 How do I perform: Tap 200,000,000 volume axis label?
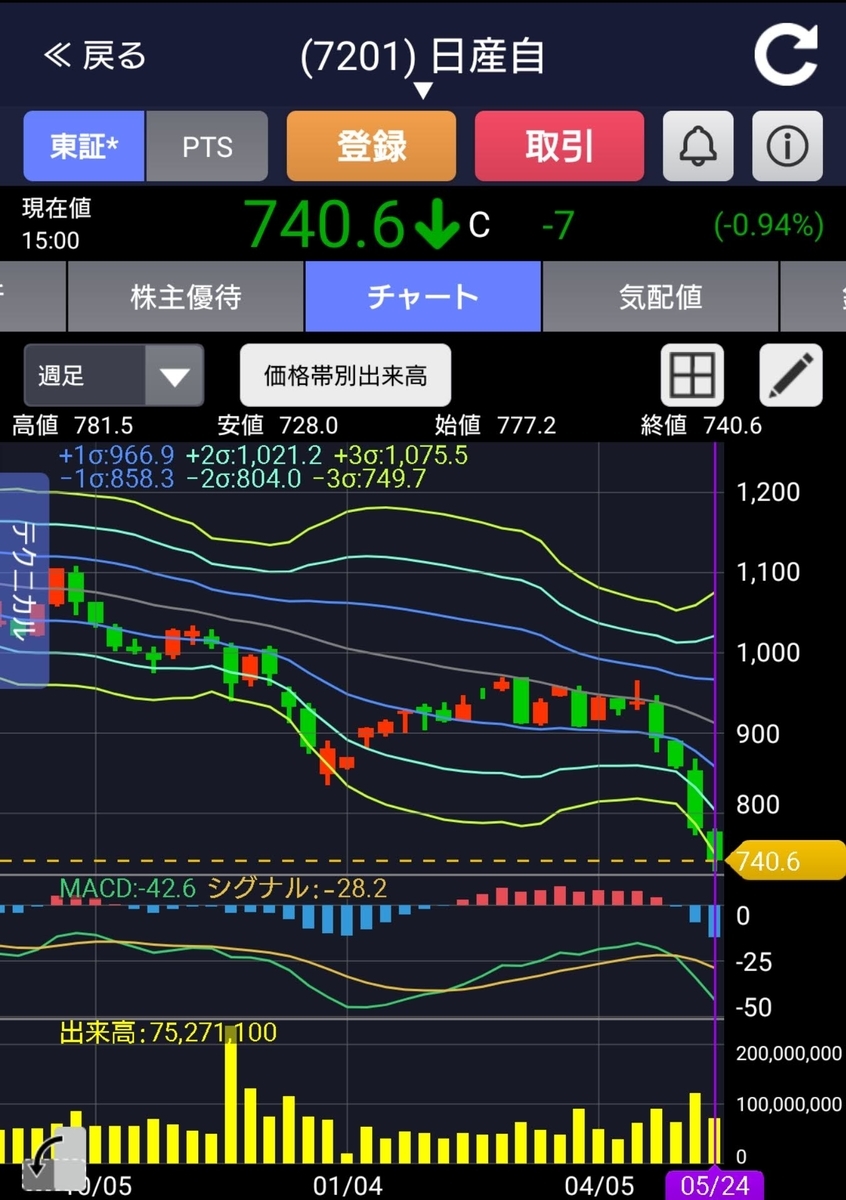tap(789, 1053)
